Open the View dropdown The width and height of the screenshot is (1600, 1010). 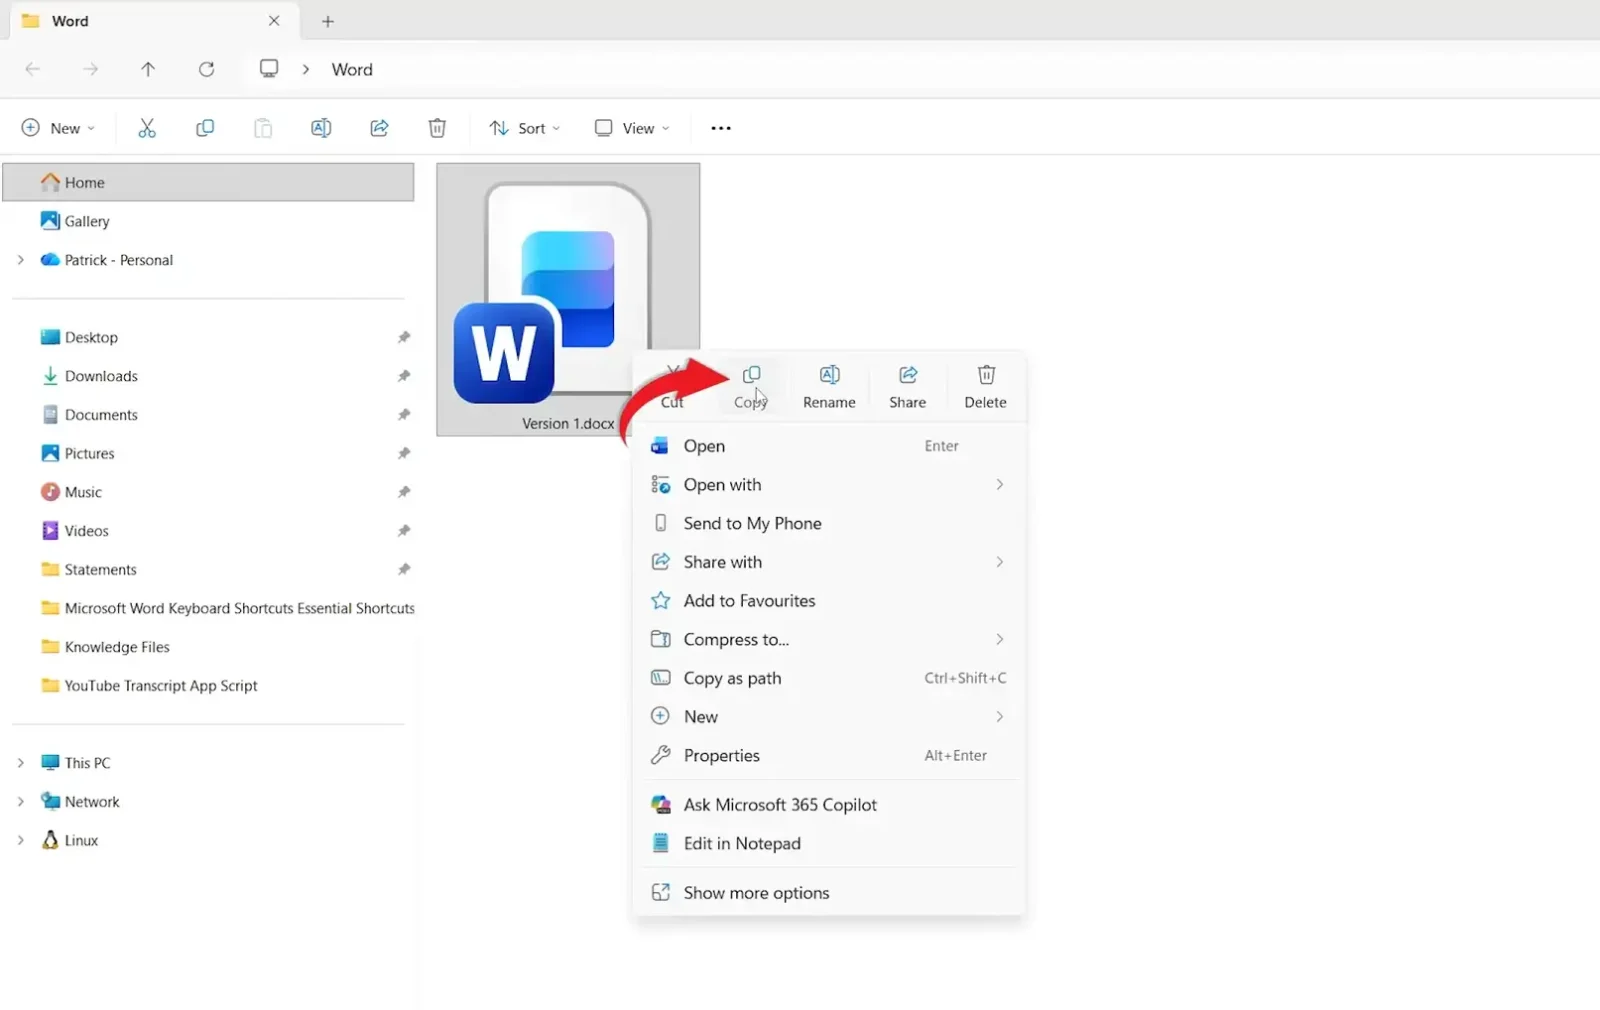pyautogui.click(x=632, y=128)
